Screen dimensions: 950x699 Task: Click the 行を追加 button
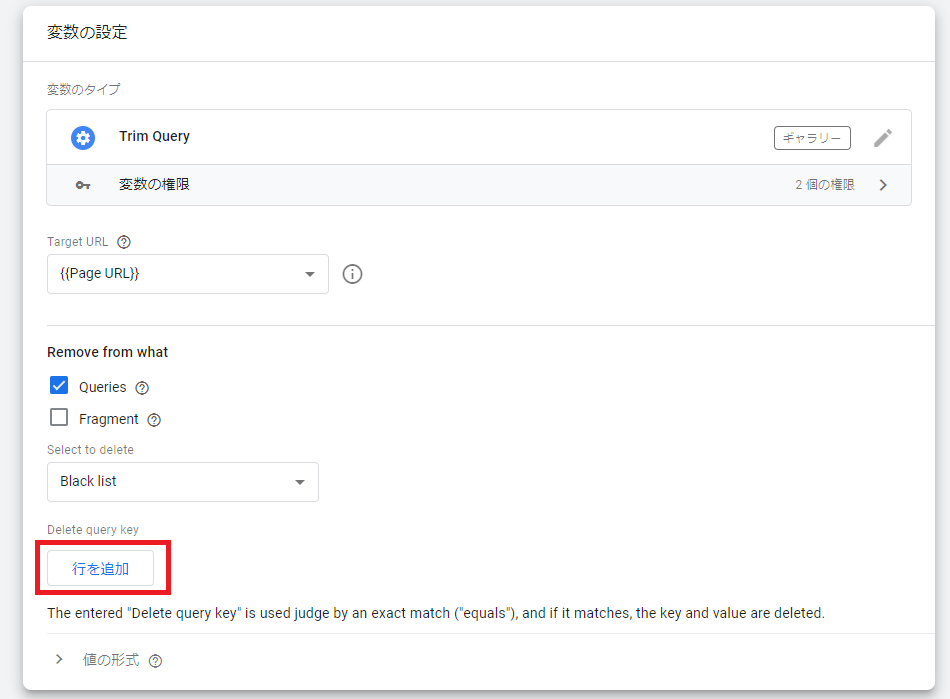[x=101, y=569]
